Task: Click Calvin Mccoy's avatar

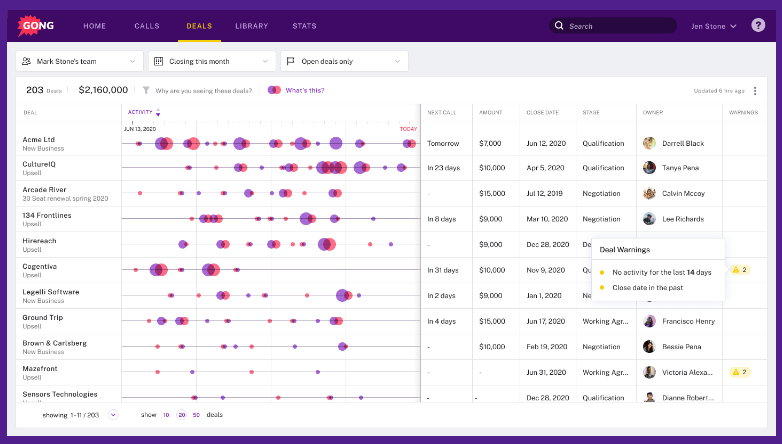Action: (649, 193)
